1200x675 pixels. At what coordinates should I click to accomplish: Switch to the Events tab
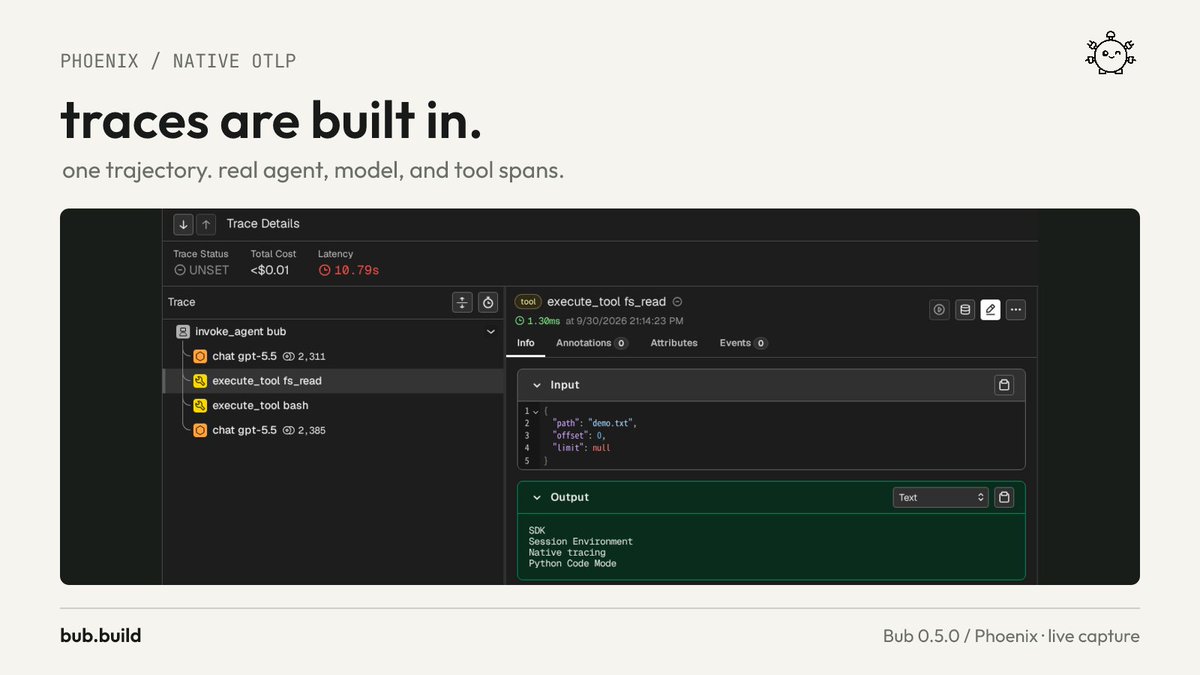744,343
